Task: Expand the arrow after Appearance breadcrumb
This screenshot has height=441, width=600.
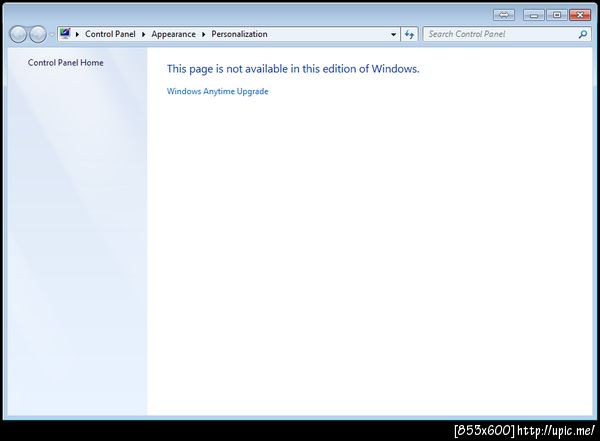Action: (x=204, y=34)
